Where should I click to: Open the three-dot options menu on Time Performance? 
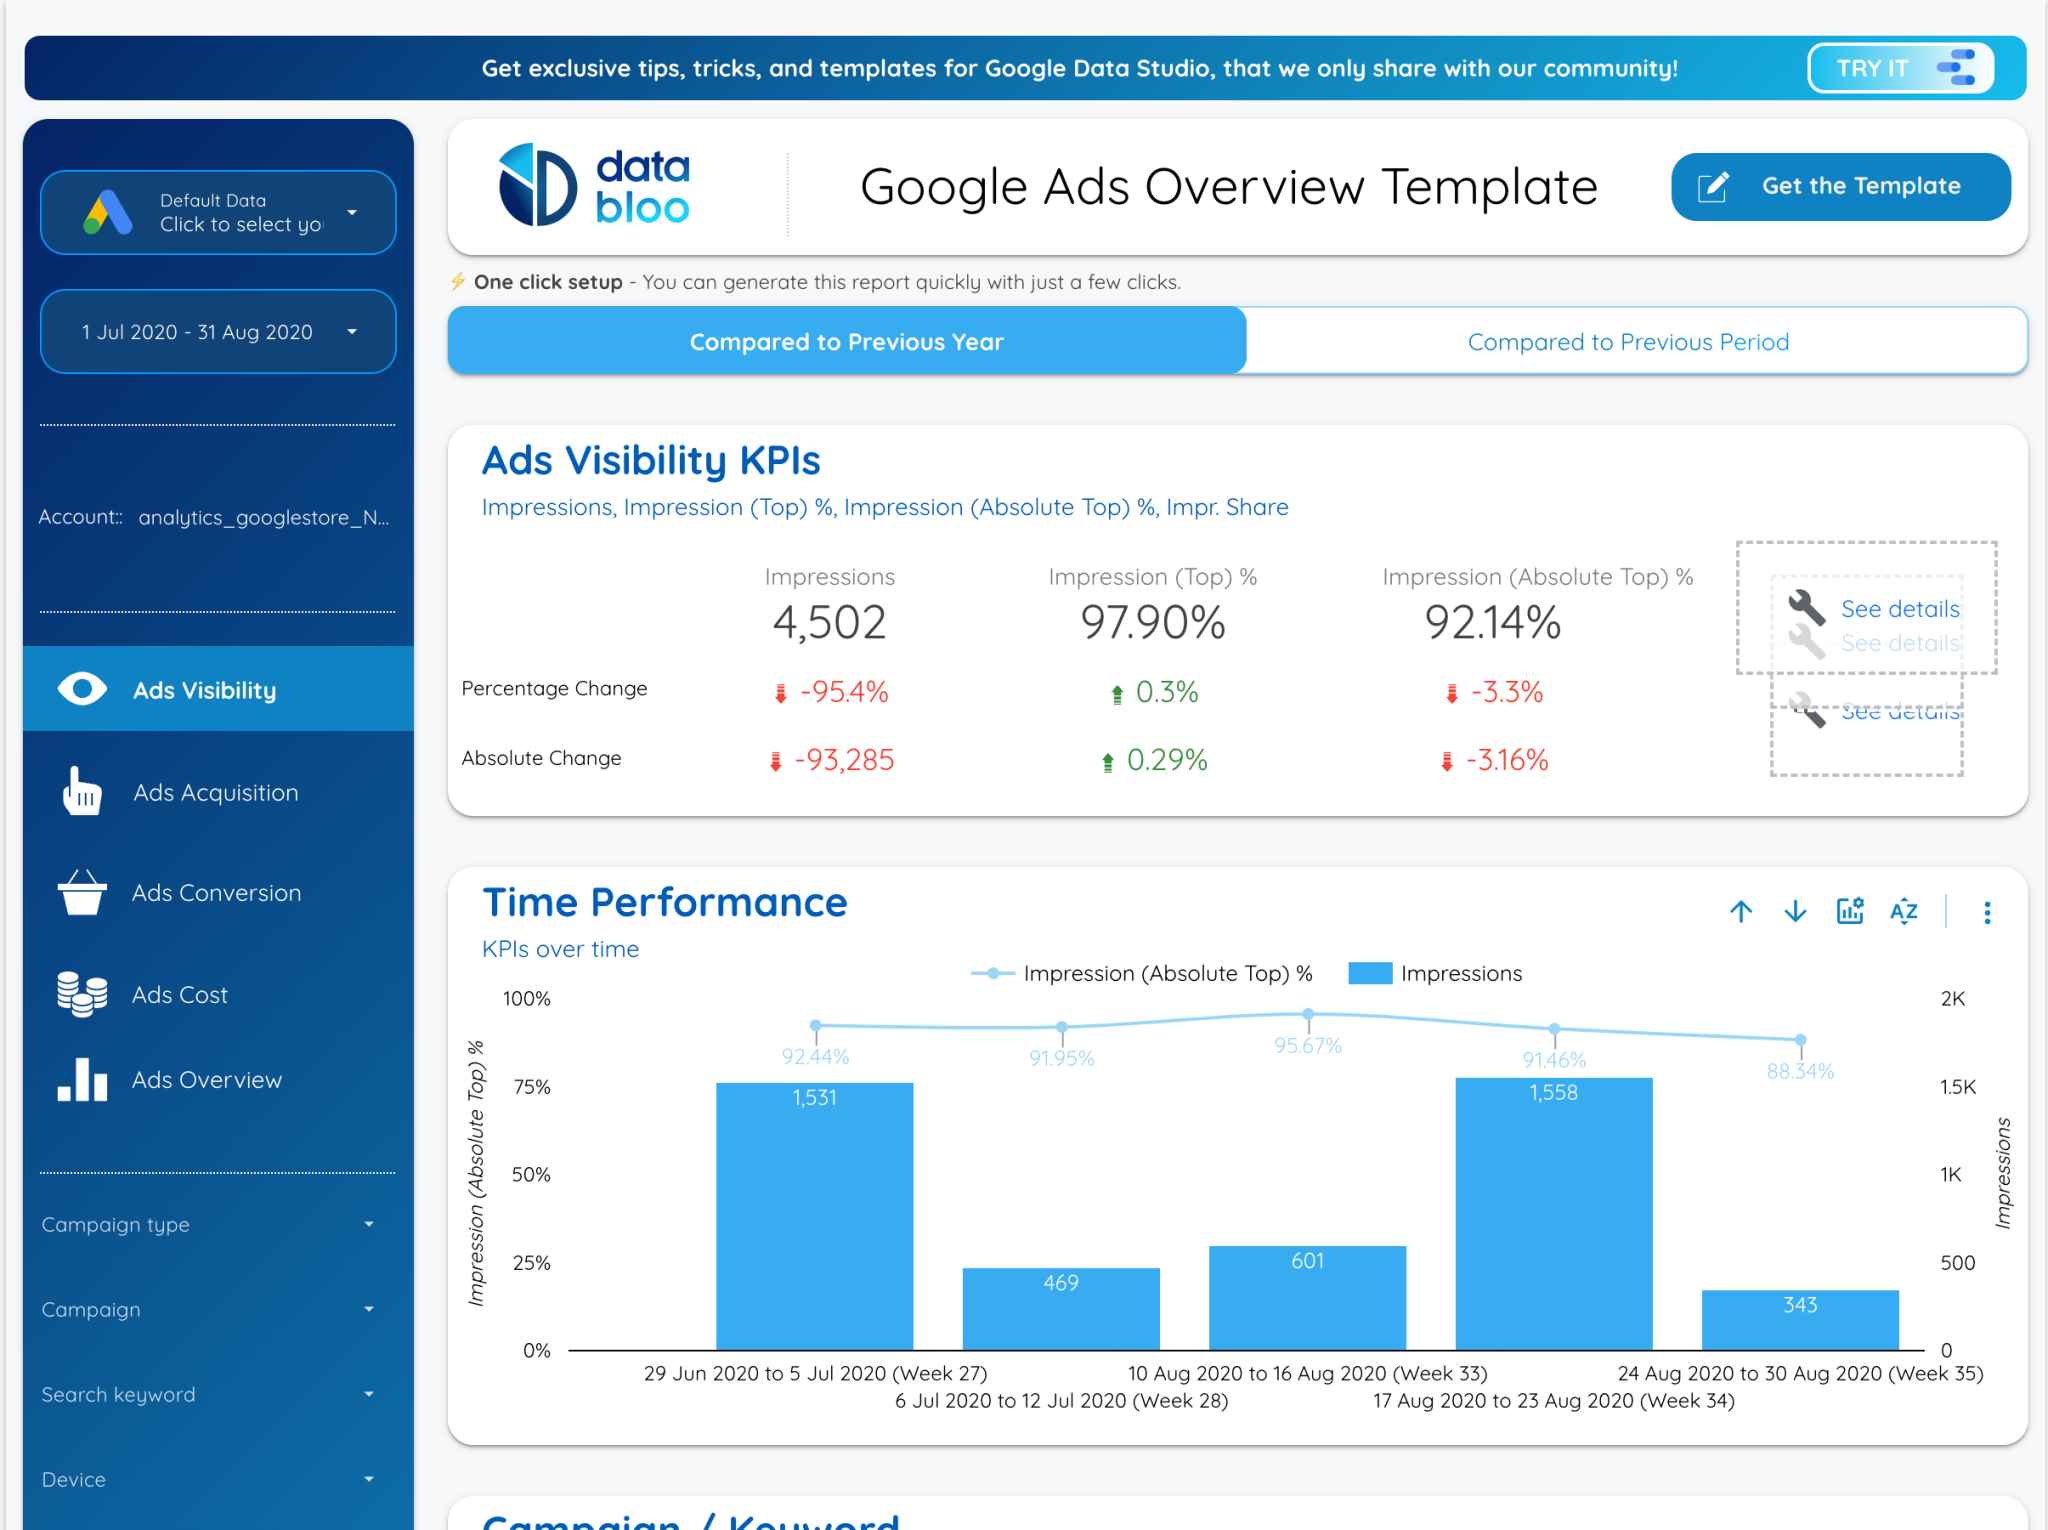(x=1988, y=912)
